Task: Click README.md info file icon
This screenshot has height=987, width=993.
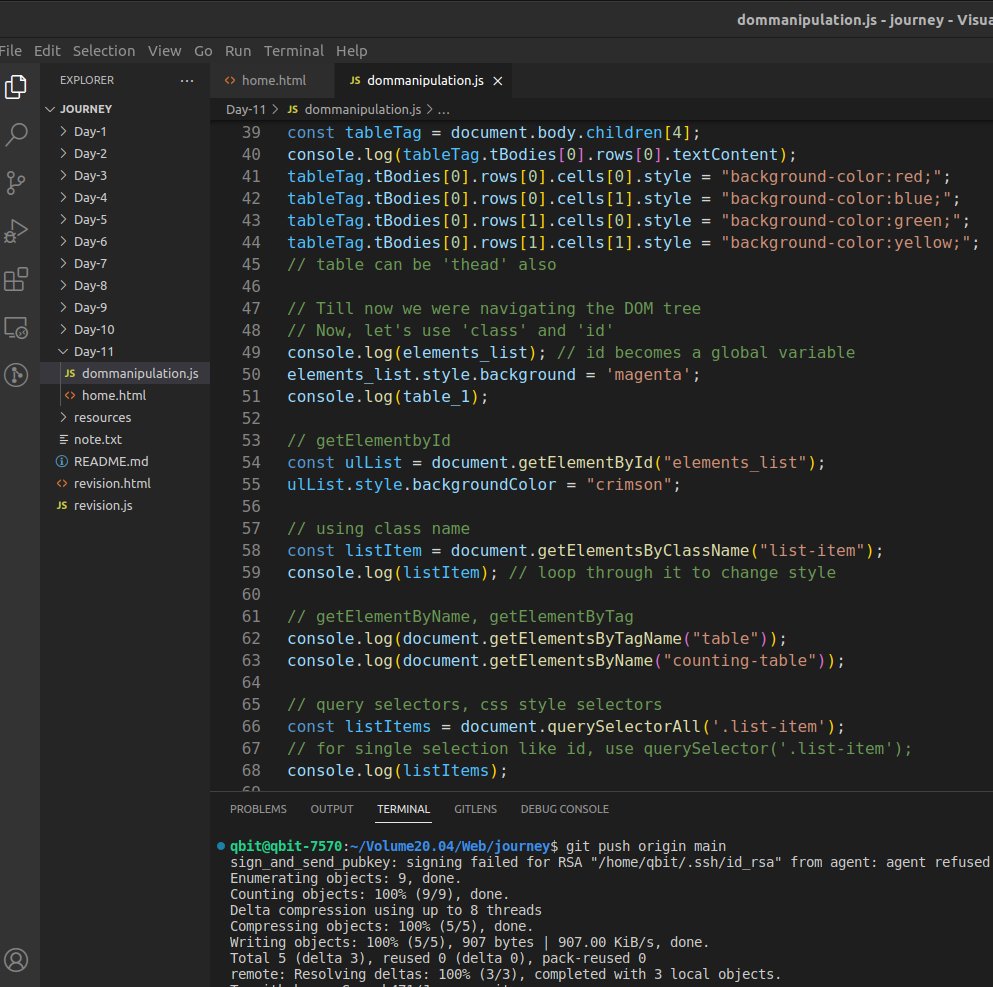Action: (62, 462)
